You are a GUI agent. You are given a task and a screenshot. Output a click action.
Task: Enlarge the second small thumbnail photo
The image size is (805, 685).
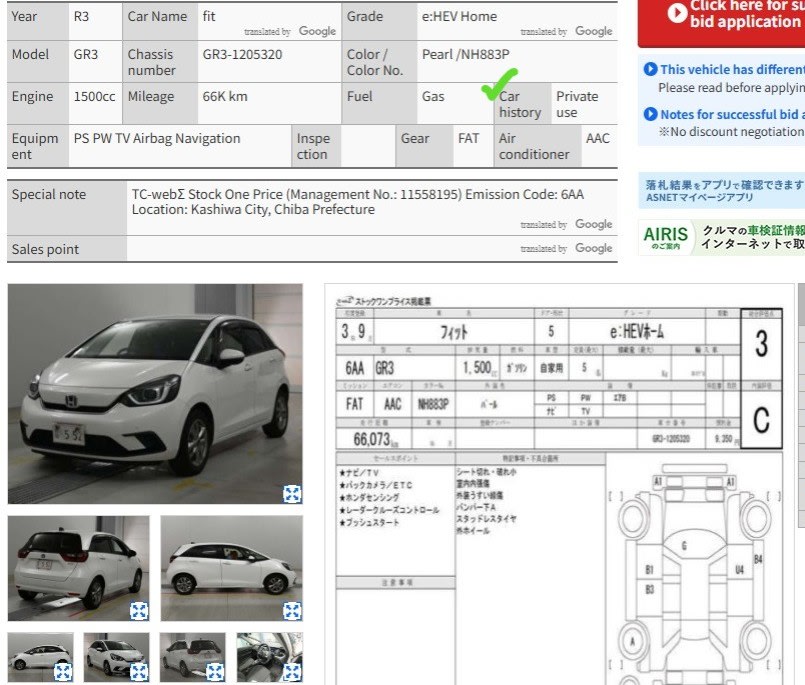click(139, 672)
